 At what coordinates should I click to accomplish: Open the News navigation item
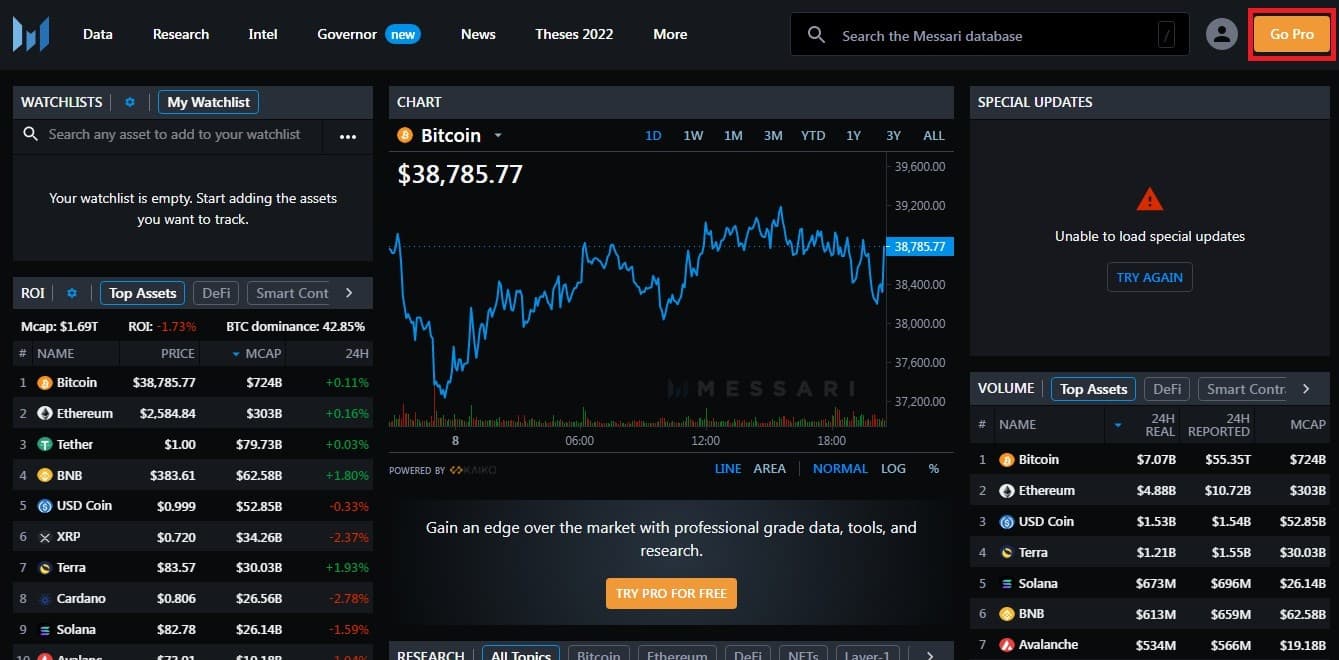pyautogui.click(x=478, y=34)
